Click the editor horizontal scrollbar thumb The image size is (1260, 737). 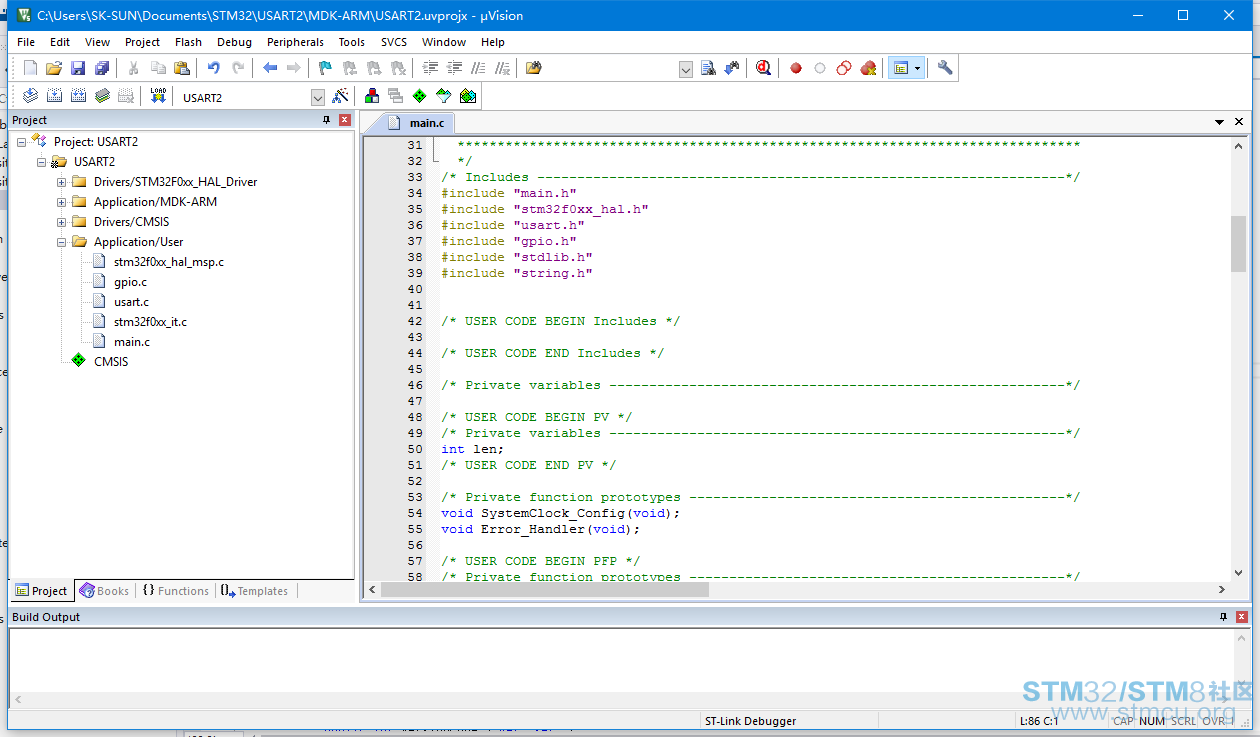point(544,590)
